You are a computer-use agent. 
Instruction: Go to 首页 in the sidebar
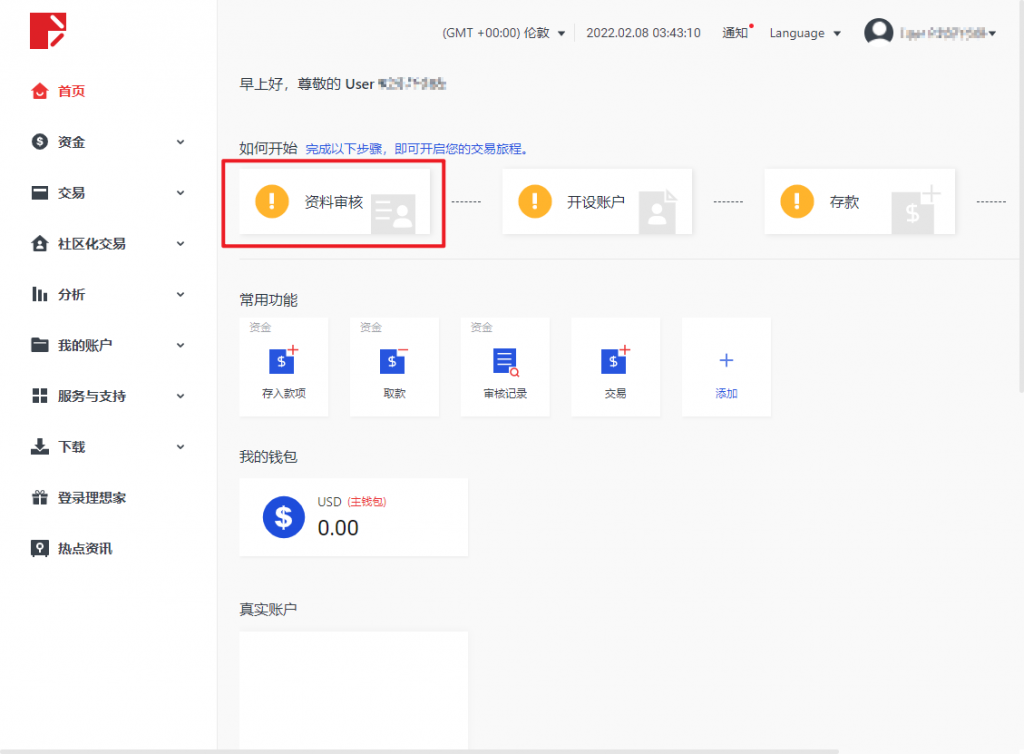[71, 91]
